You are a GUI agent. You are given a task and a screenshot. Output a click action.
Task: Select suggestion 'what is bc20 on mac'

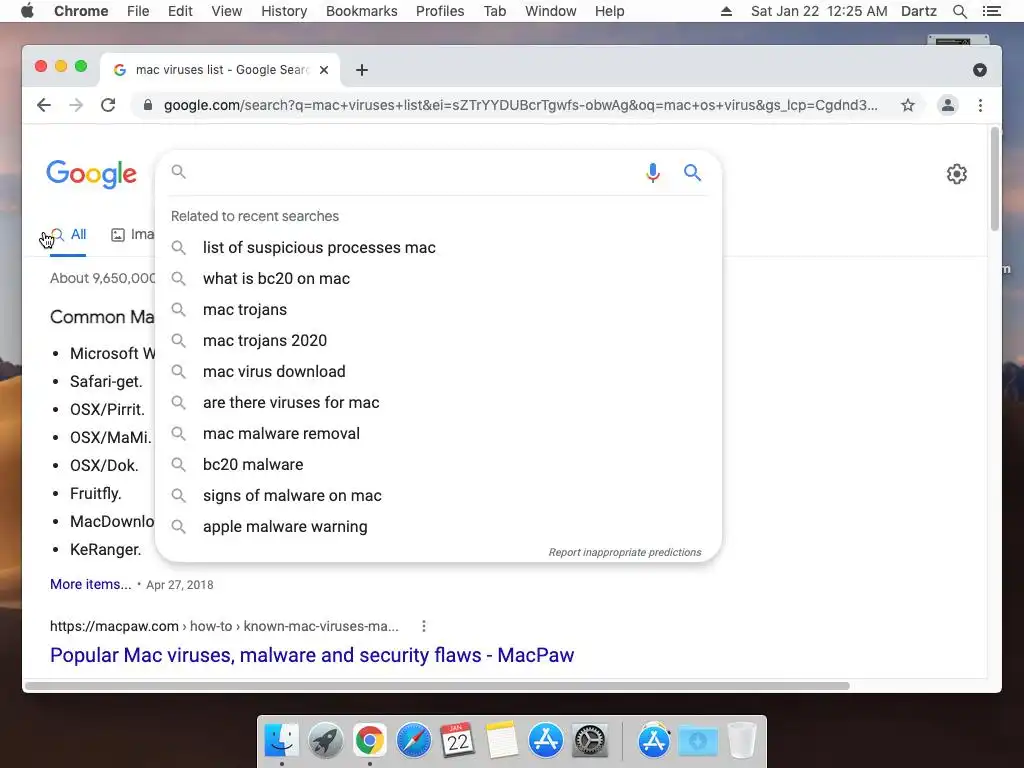pos(438,279)
